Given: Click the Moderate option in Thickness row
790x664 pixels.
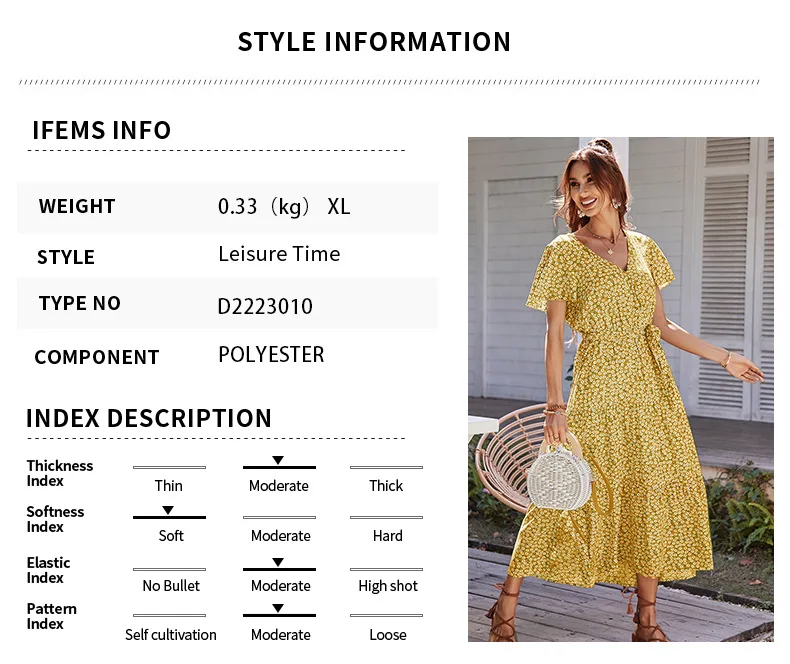Looking at the screenshot, I should (279, 486).
